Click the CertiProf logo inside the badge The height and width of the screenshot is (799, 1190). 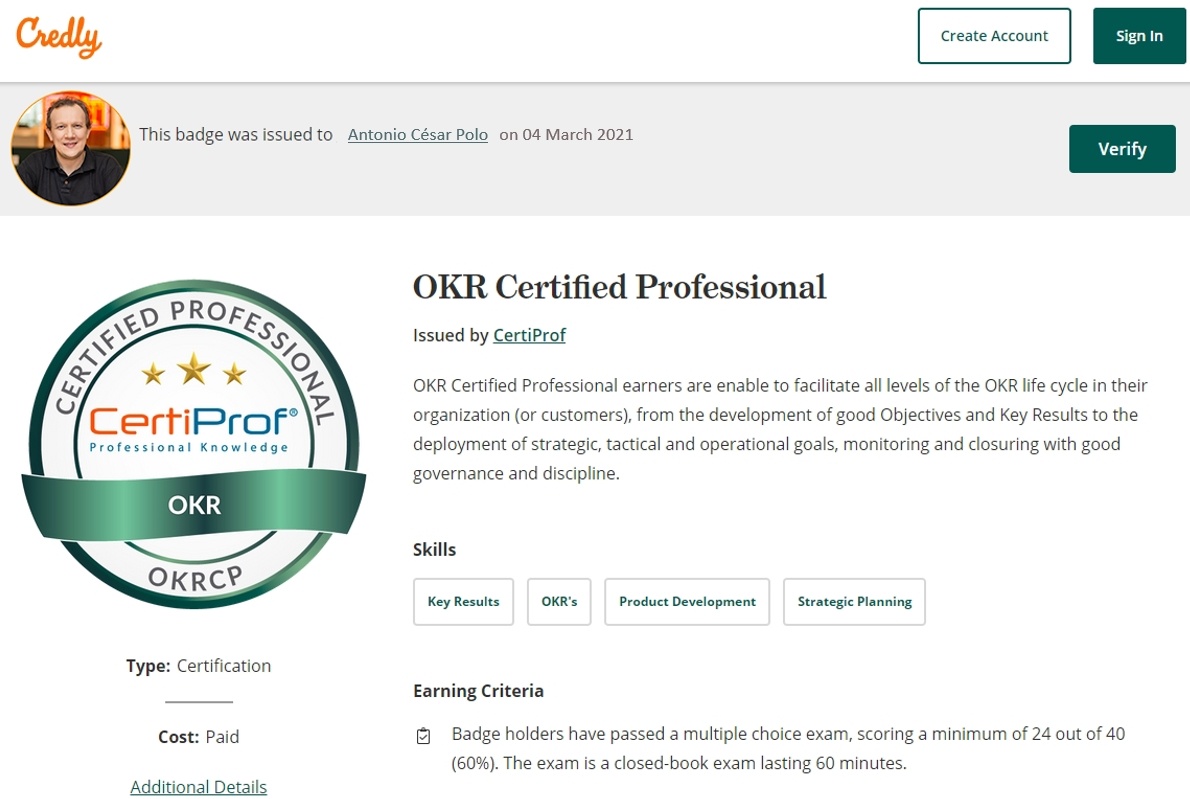(x=194, y=427)
